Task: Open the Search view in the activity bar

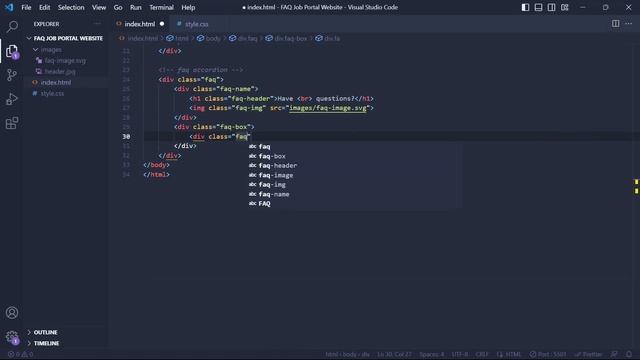Action: 12,27
